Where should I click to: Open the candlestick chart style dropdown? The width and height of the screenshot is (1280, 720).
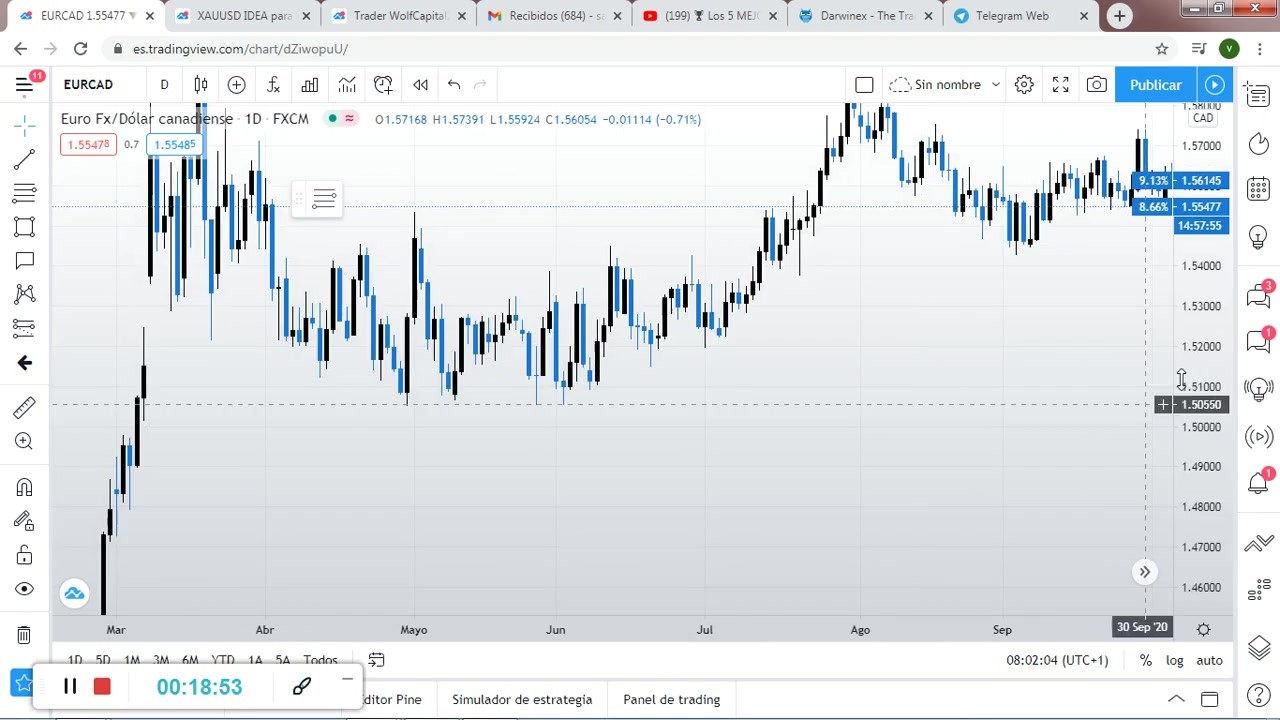coord(201,85)
